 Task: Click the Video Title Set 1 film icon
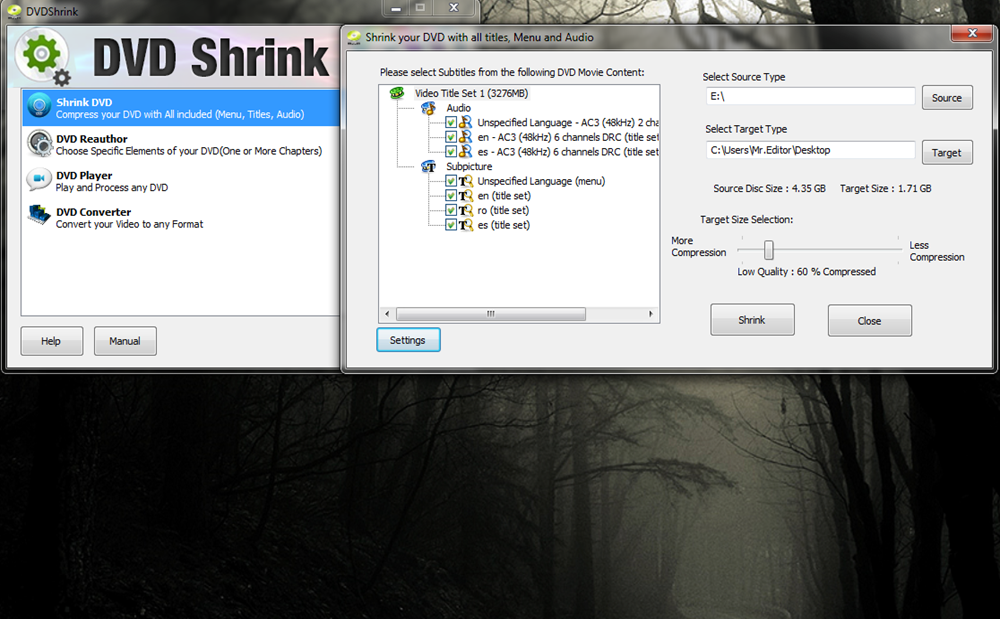pyautogui.click(x=397, y=93)
